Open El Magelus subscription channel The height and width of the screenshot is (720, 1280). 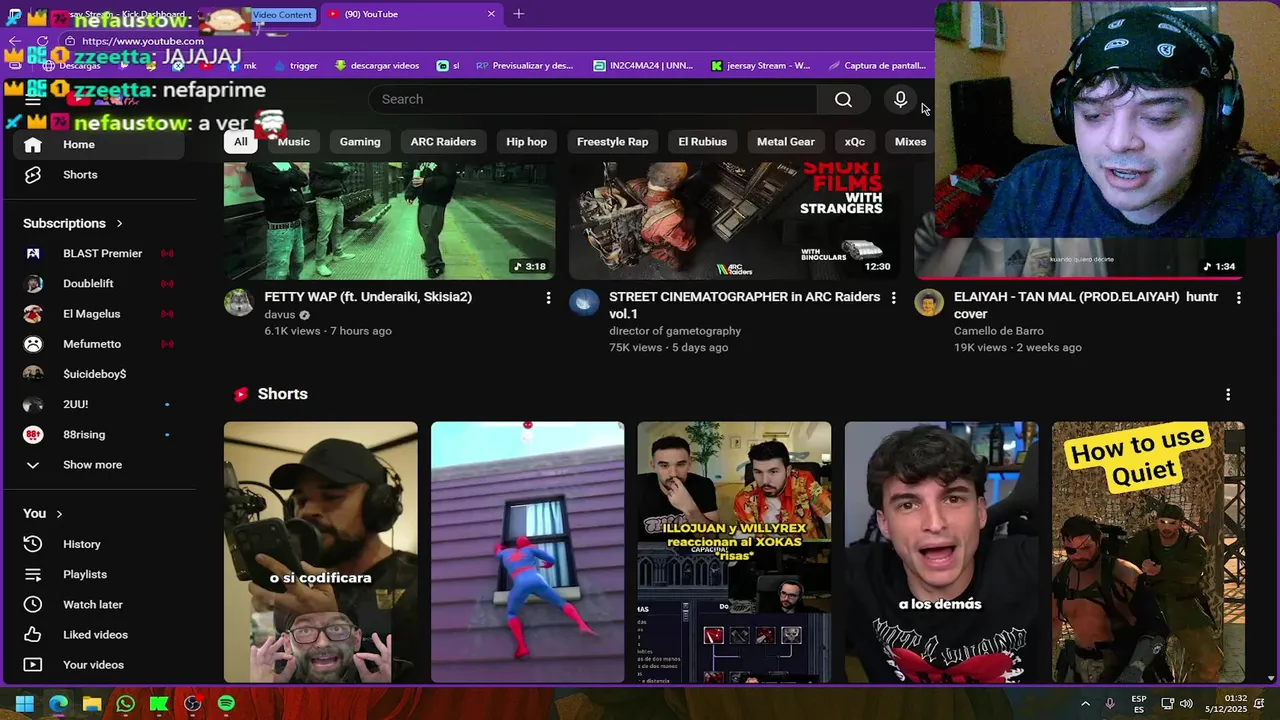coord(93,314)
